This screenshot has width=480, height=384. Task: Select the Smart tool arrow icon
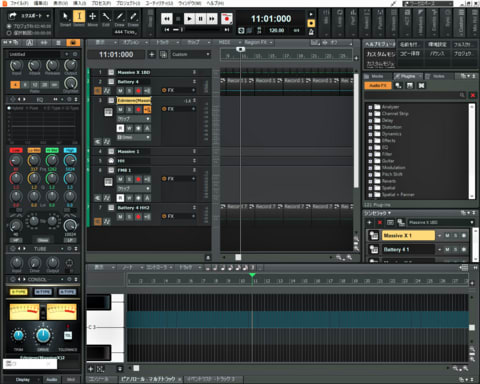click(x=66, y=16)
